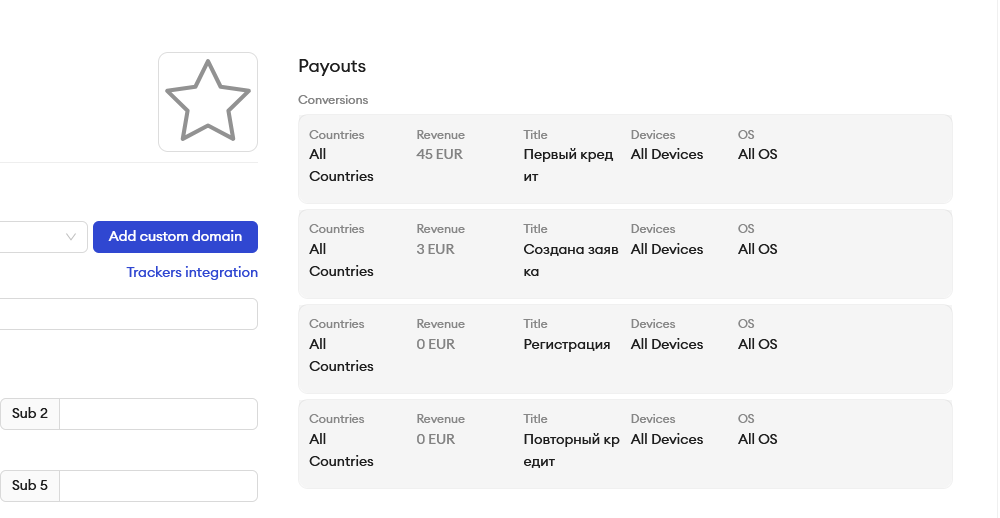Expand the domain dropdown chevron
Viewport: 1000px width, 518px height.
click(x=71, y=237)
